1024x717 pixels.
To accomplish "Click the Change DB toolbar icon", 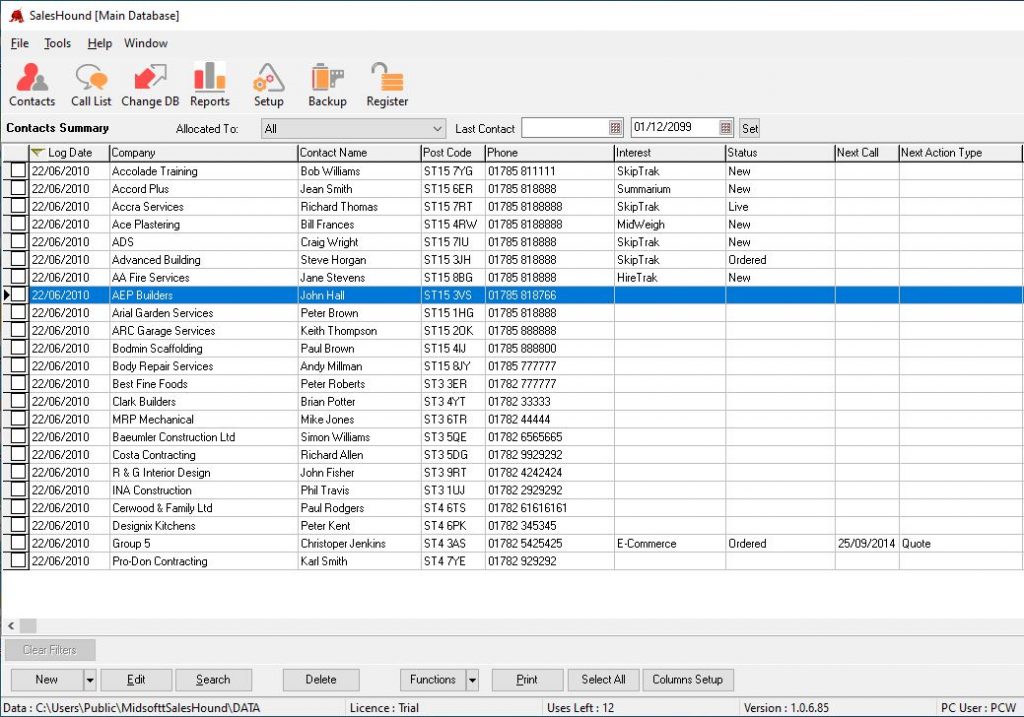I will tap(150, 84).
